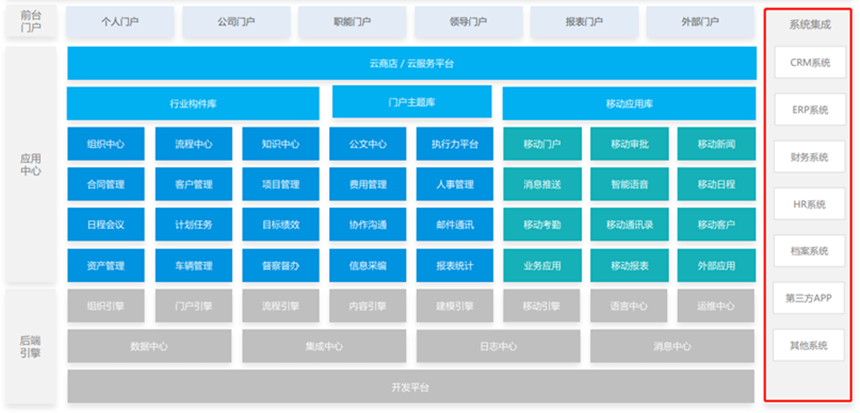Click the 移动考勤 tile

tap(541, 225)
